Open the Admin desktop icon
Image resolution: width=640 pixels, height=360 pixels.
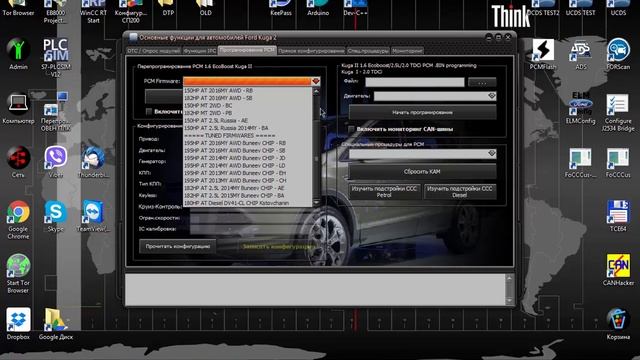pyautogui.click(x=18, y=54)
